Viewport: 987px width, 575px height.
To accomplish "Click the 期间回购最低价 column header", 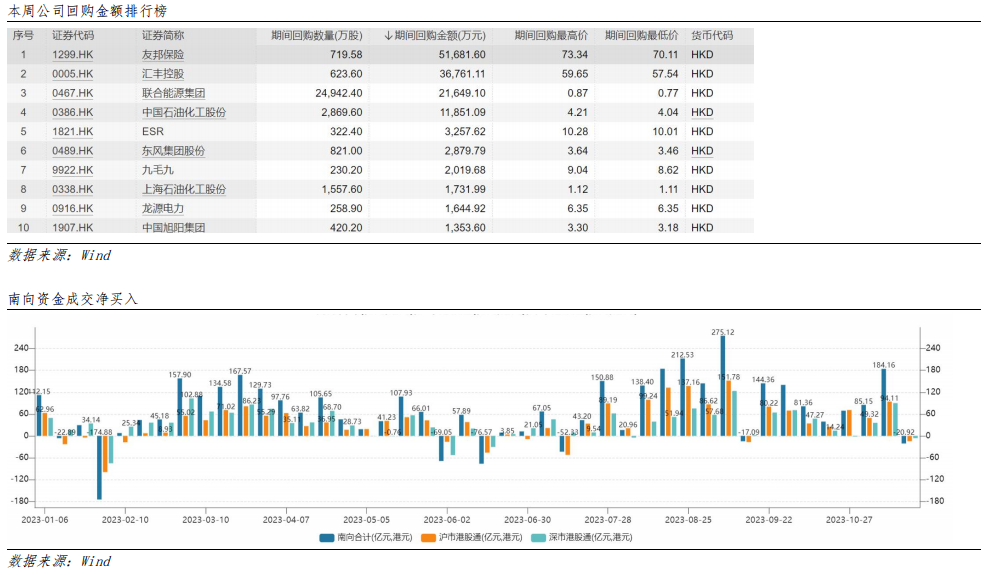I will (641, 36).
